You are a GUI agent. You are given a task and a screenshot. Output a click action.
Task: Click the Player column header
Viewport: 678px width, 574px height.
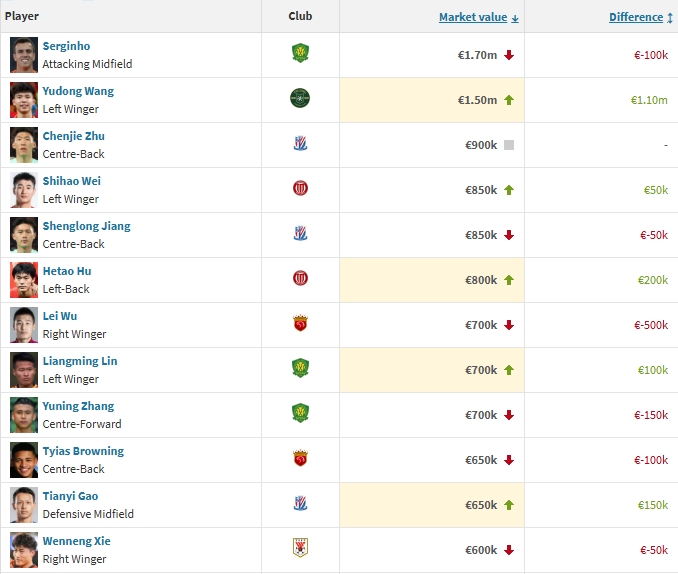(22, 16)
